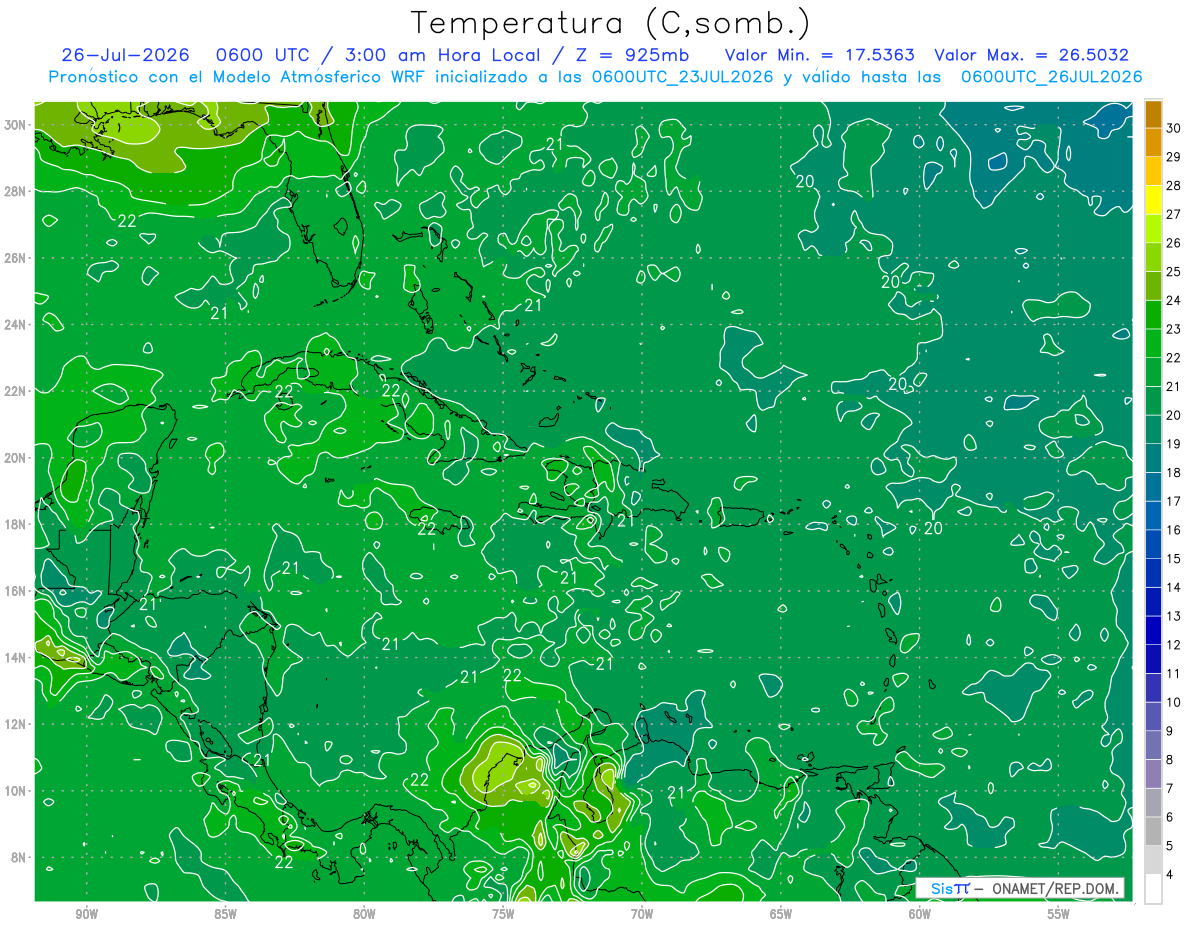
Task: Pick the teal segment between 18 and 19
Action: [x=1153, y=458]
